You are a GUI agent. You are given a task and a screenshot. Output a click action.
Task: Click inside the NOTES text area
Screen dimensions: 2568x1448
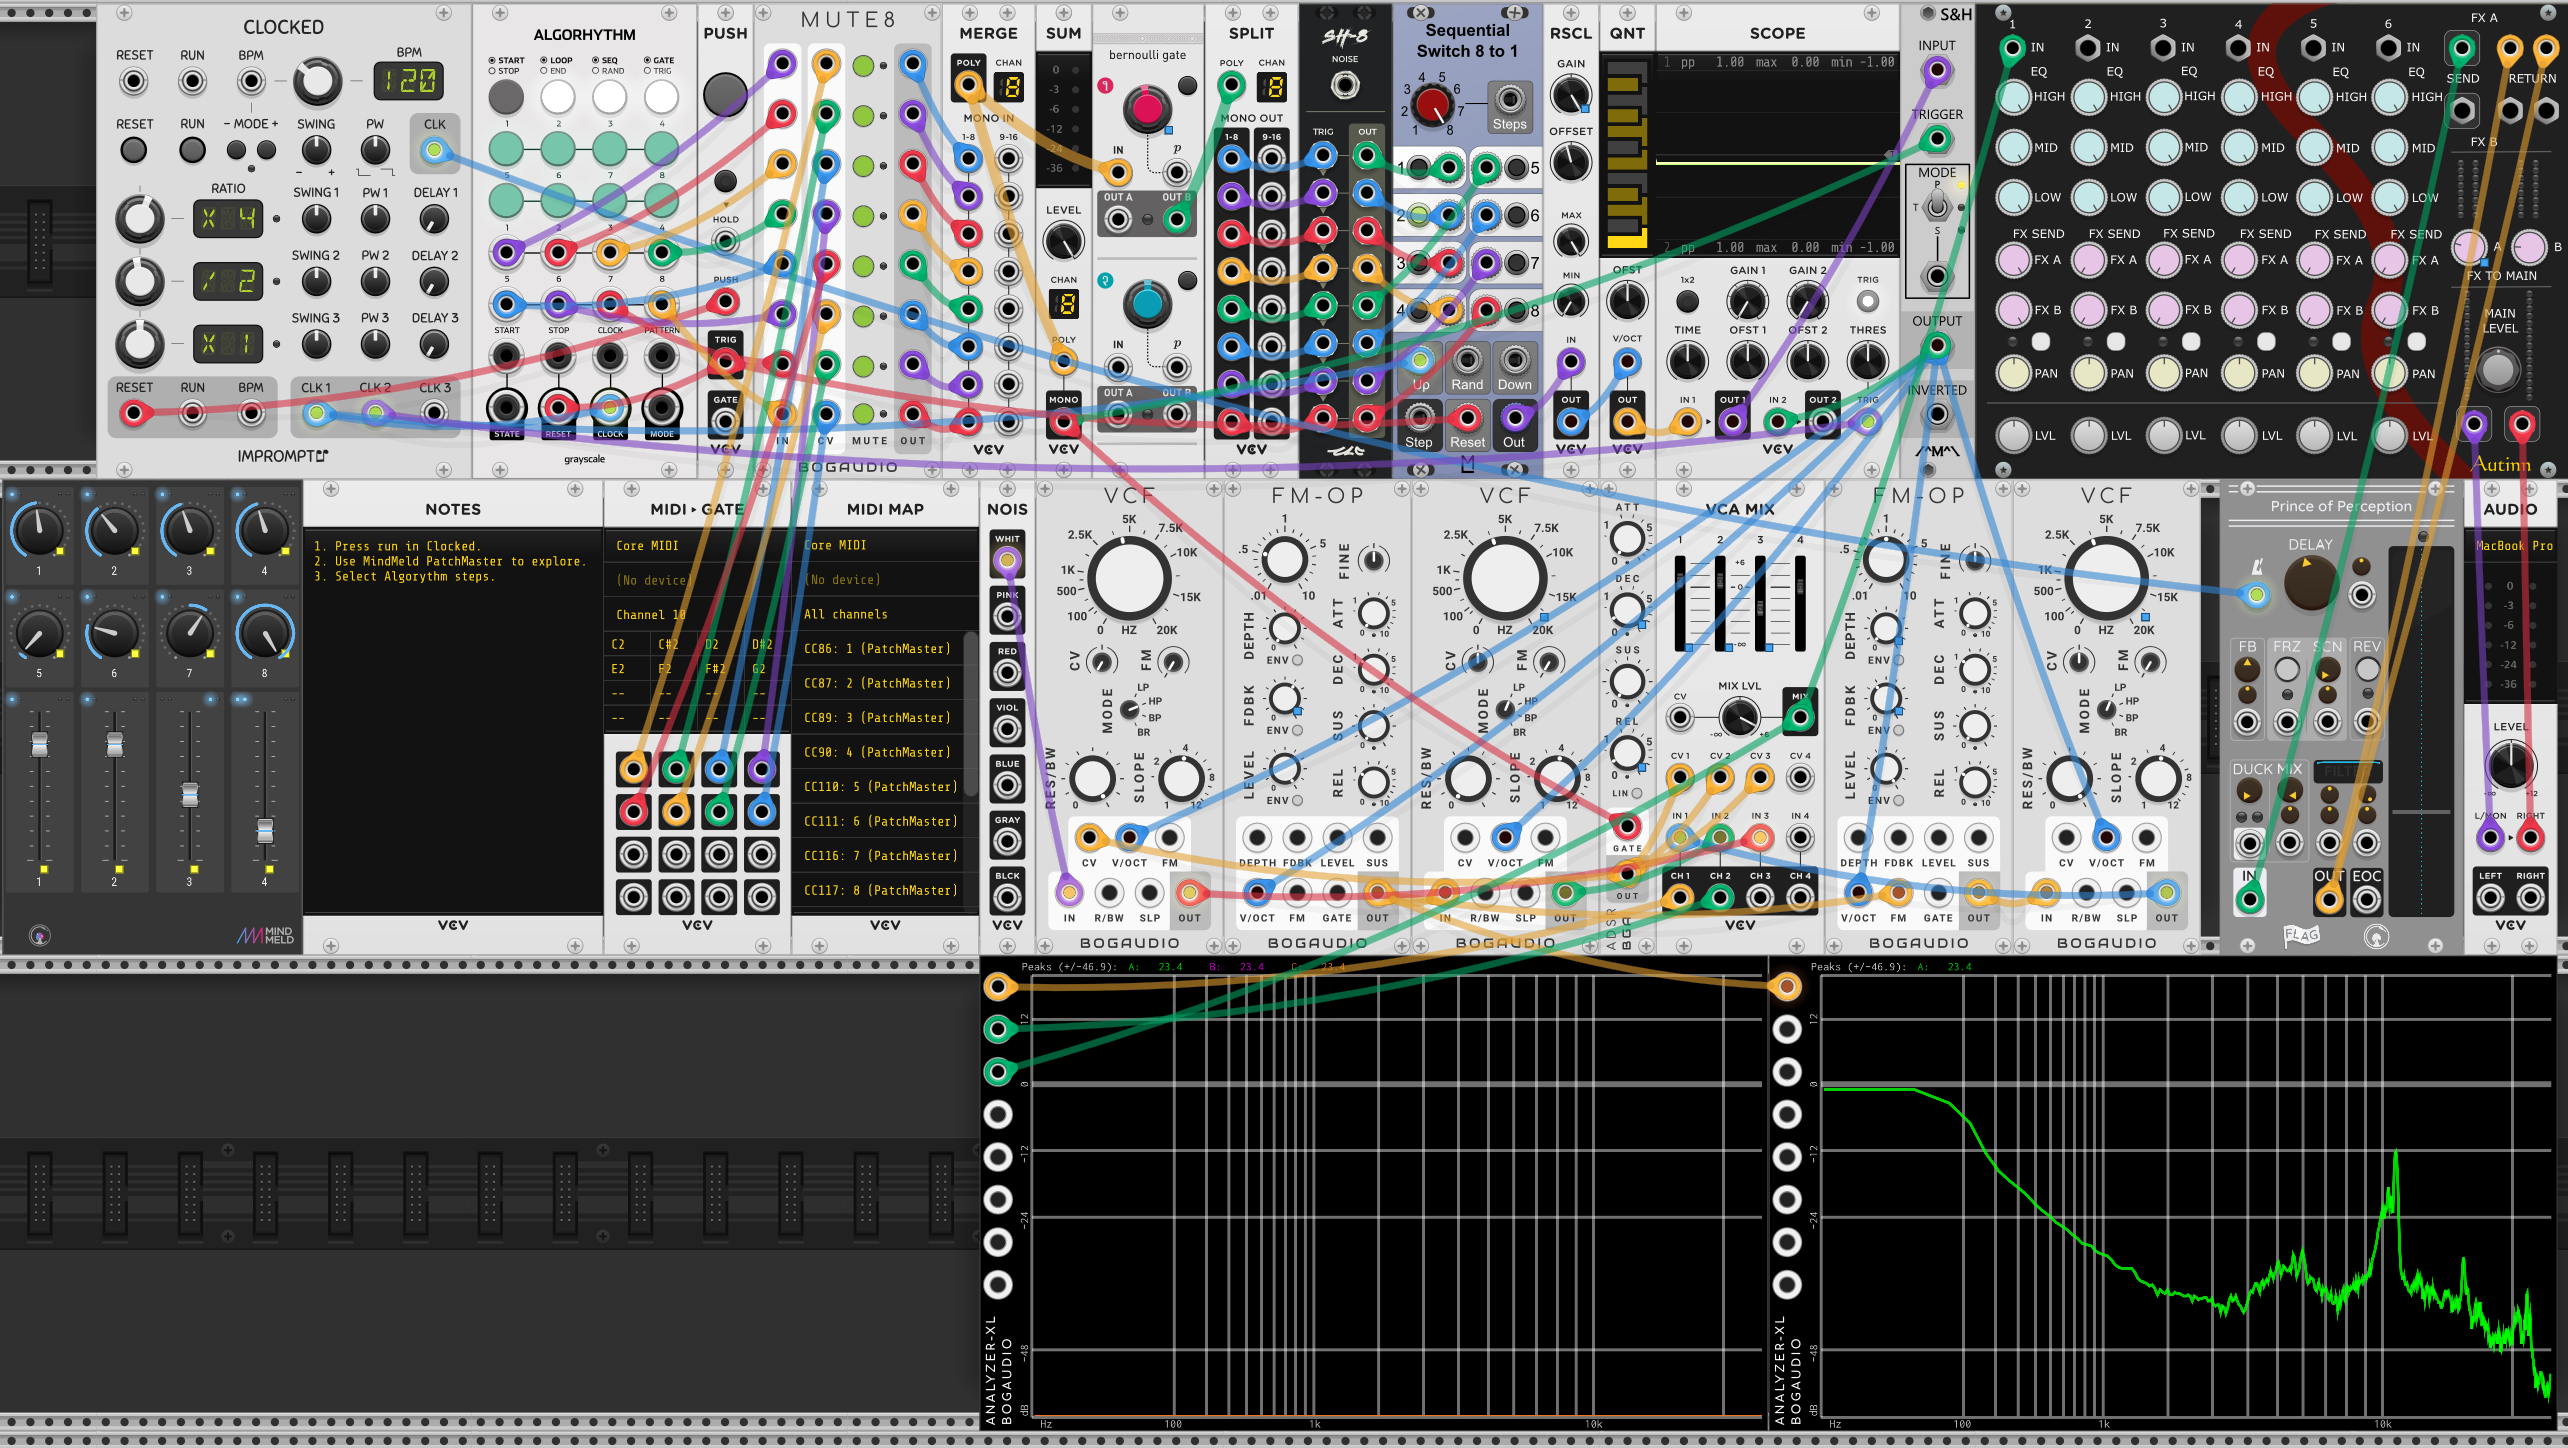[x=452, y=720]
